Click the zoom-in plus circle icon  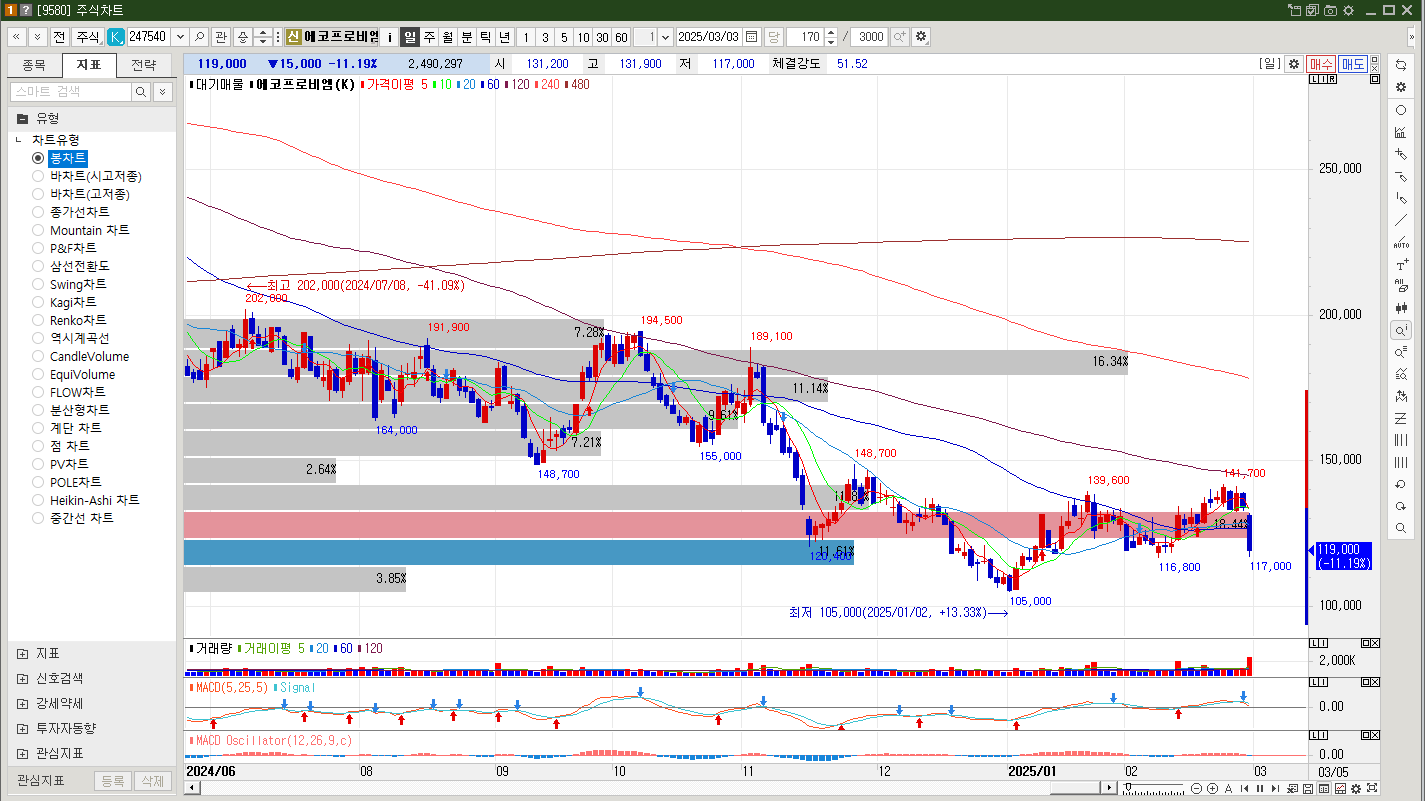point(1212,789)
